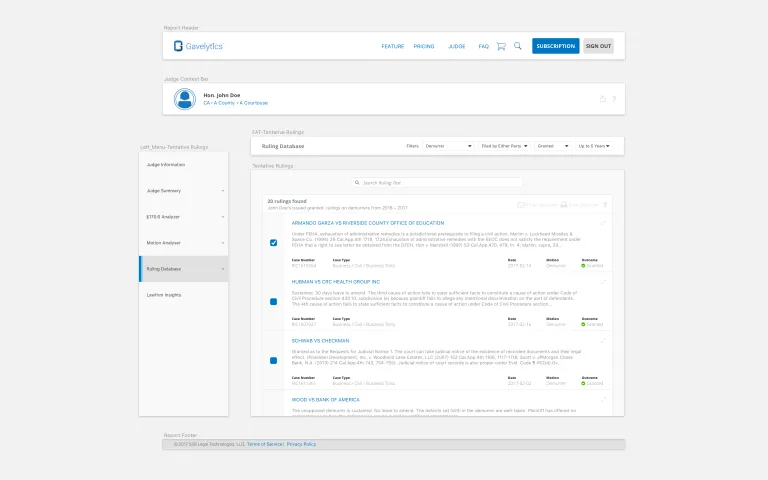Open the shopping cart
The image size is (768, 480).
[501, 46]
